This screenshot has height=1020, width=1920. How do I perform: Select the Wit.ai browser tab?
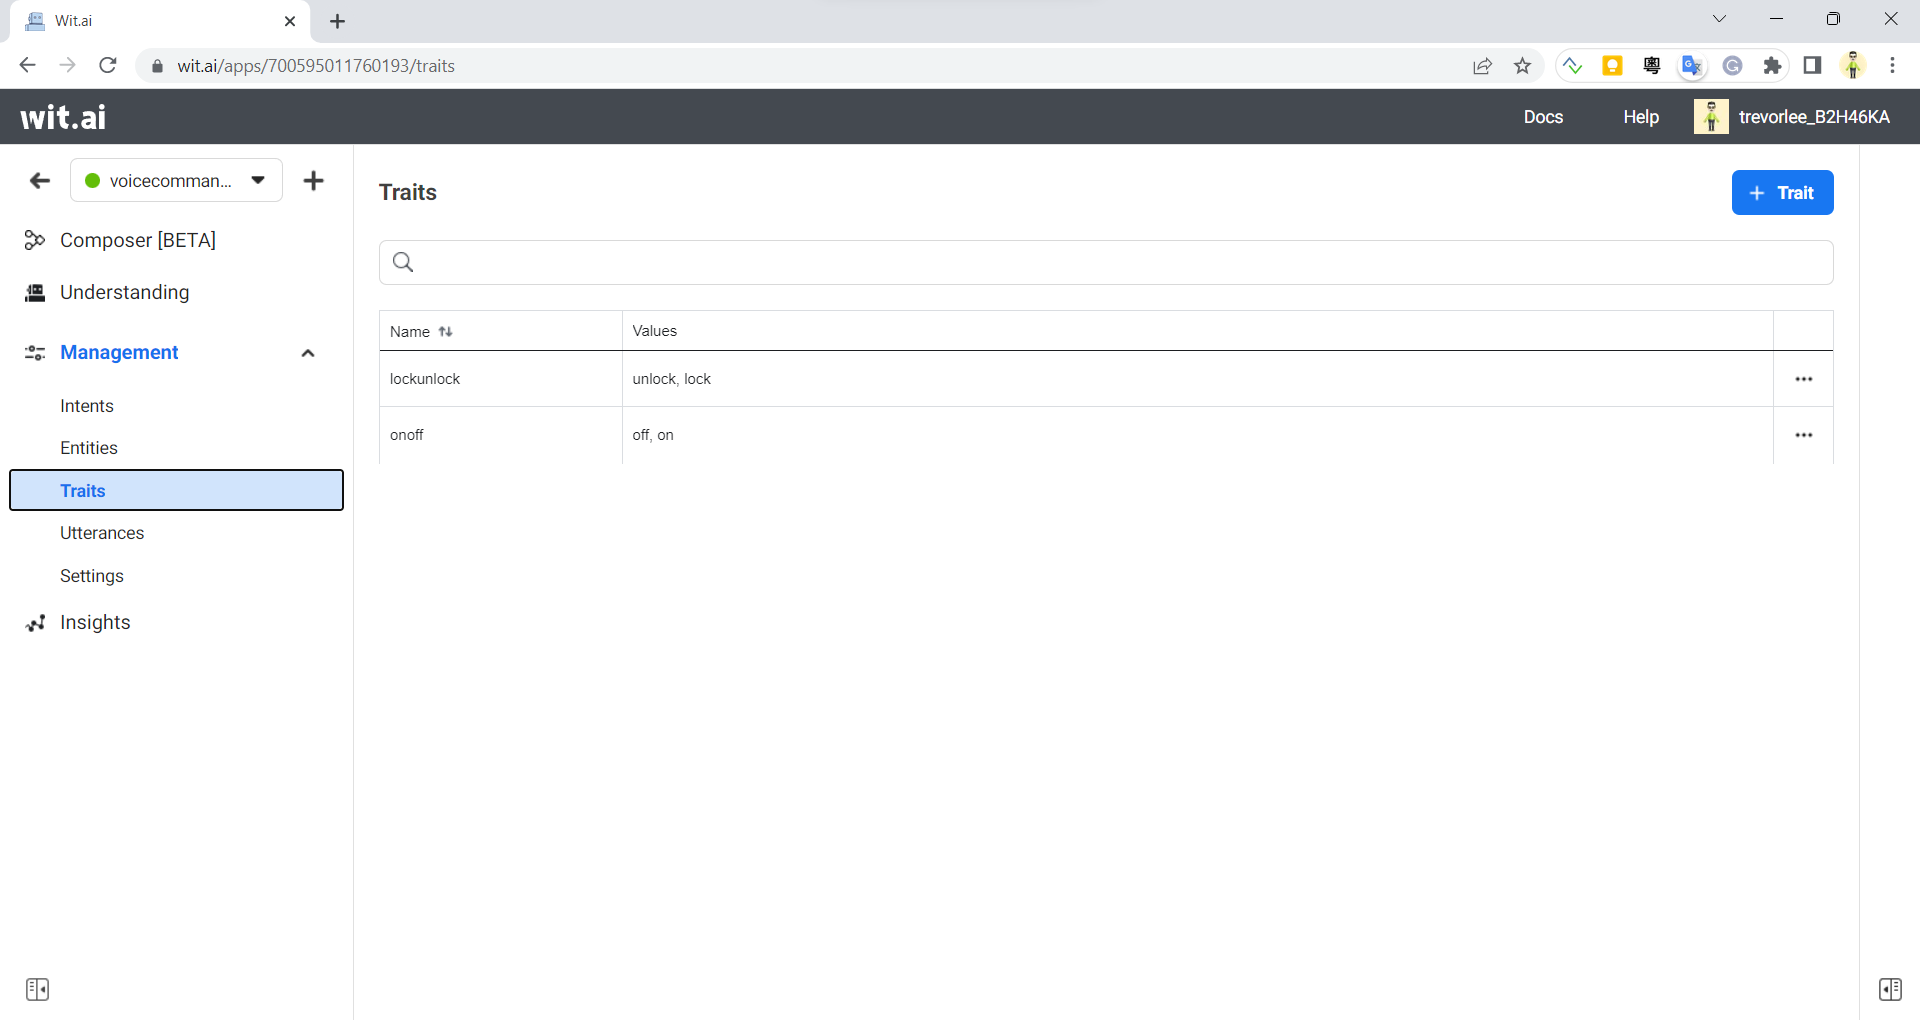coord(160,21)
